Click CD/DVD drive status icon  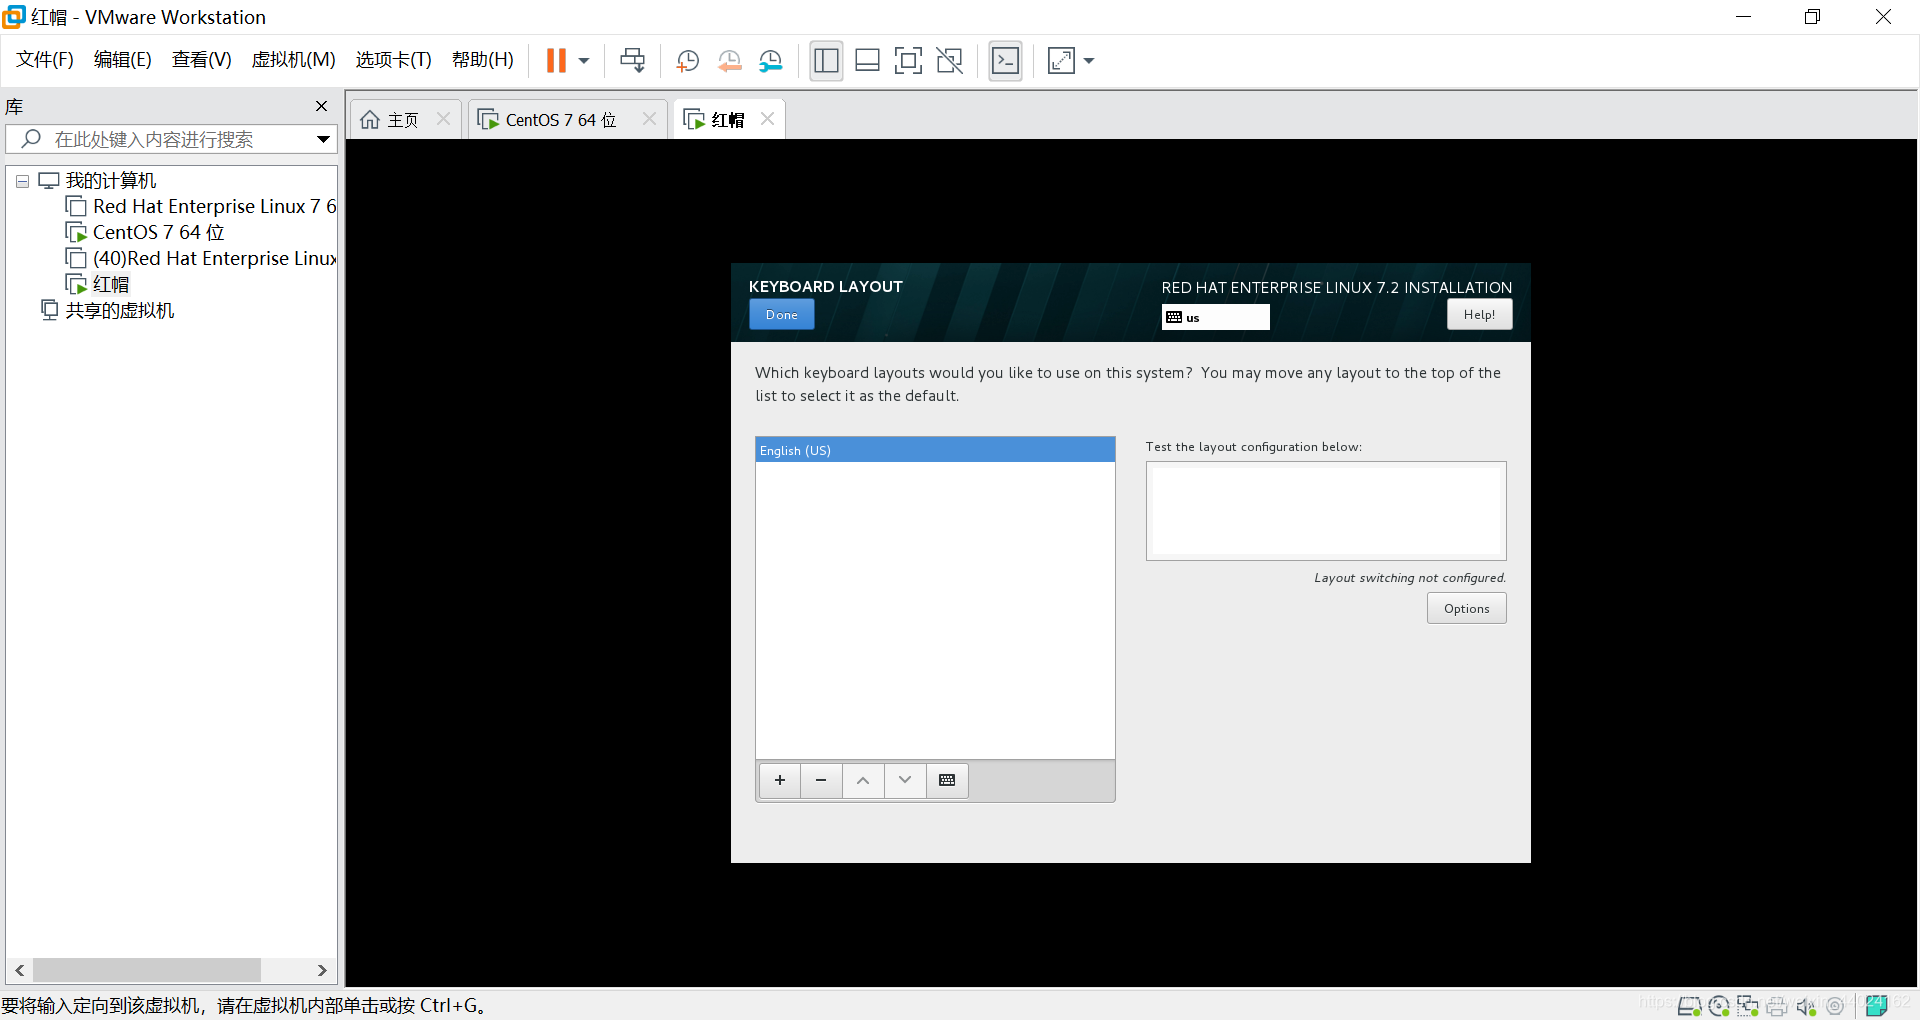pos(1719,1006)
